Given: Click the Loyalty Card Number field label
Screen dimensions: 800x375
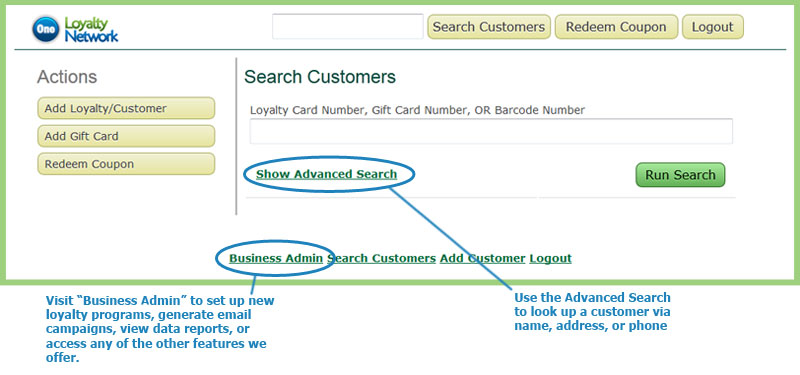Looking at the screenshot, I should tap(417, 110).
